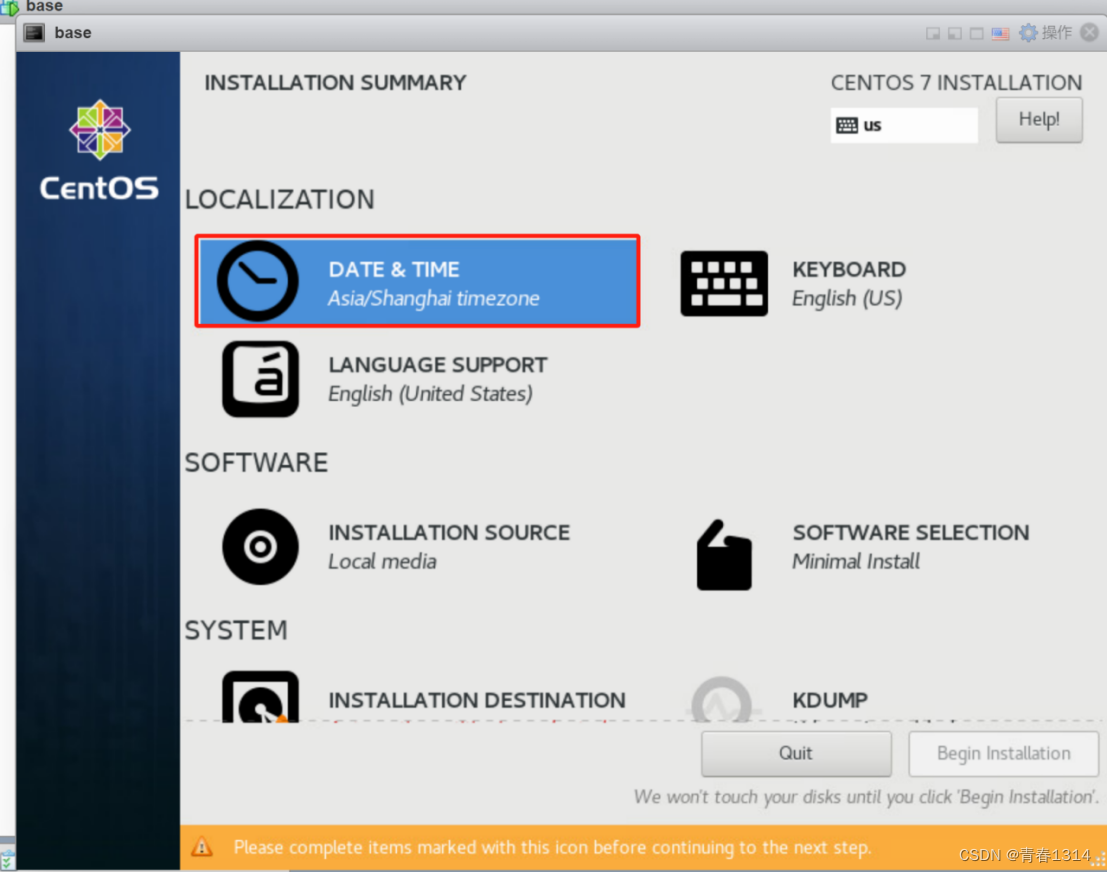The width and height of the screenshot is (1107, 873).
Task: Click the Asia/Shanghai timezone text
Action: point(433,299)
